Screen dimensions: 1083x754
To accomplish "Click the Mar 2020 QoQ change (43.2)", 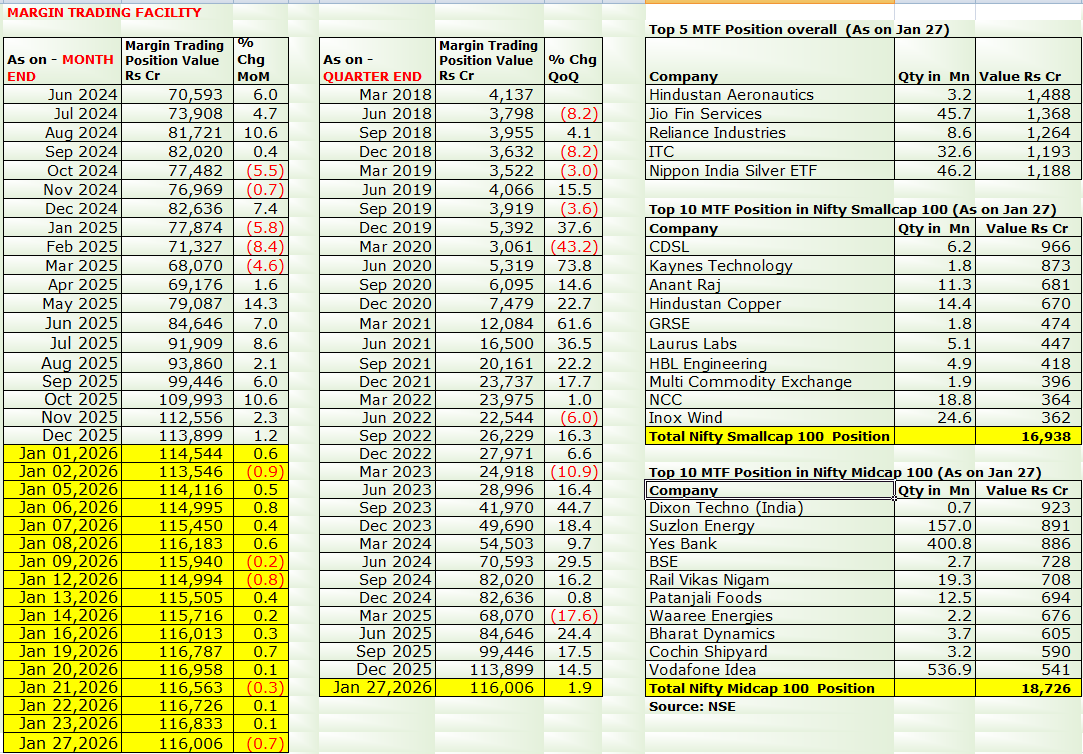I will pos(573,246).
